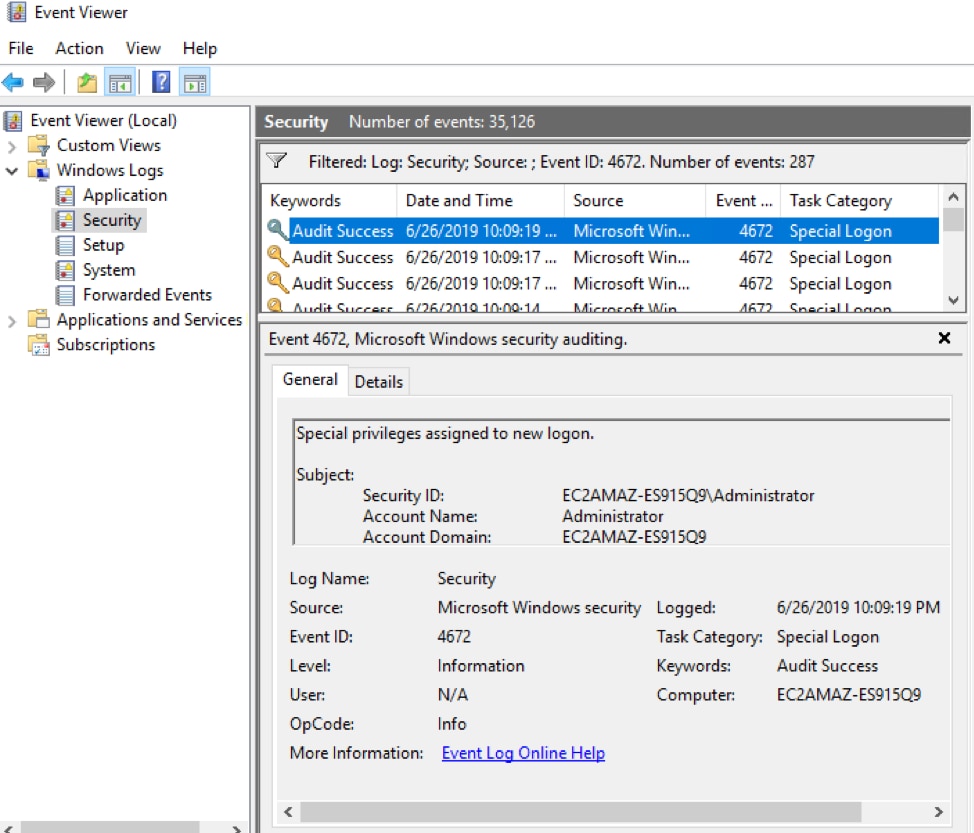The height and width of the screenshot is (833, 974).
Task: Open the blue Help toolbar icon
Action: [161, 82]
